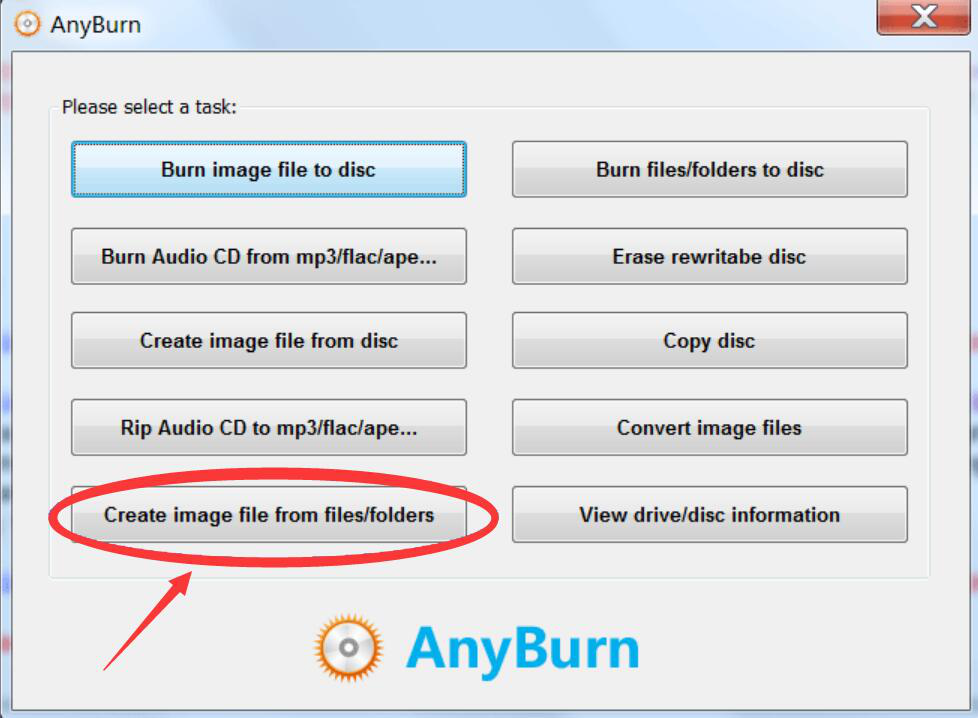Click the sun-shaped disc logo icon
The height and width of the screenshot is (718, 978).
(348, 647)
